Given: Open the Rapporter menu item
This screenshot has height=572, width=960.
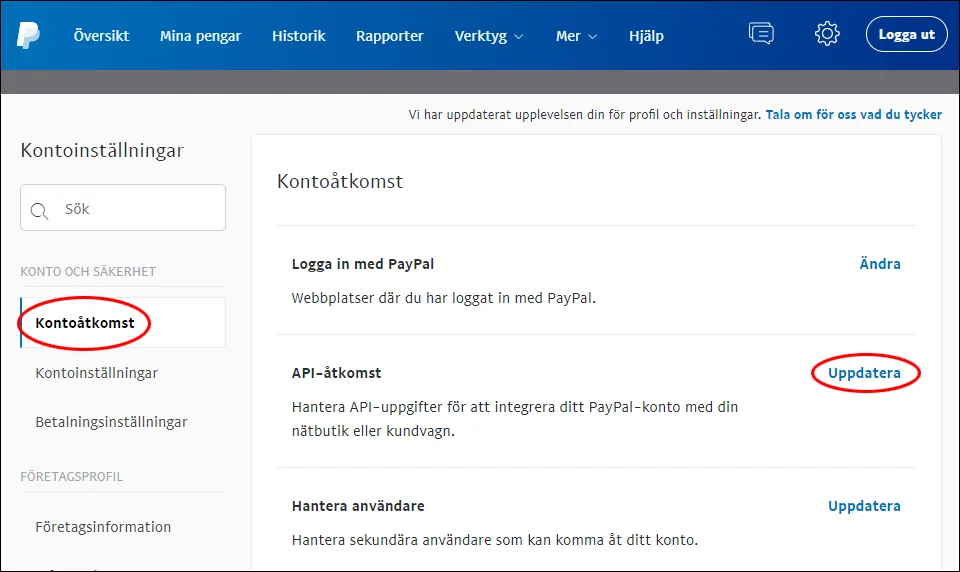Looking at the screenshot, I should tap(389, 36).
